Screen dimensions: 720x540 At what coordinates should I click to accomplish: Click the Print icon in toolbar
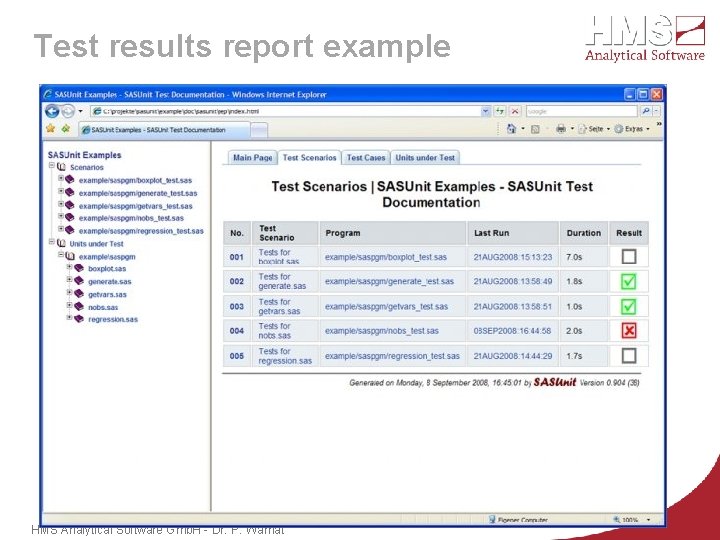pos(561,129)
